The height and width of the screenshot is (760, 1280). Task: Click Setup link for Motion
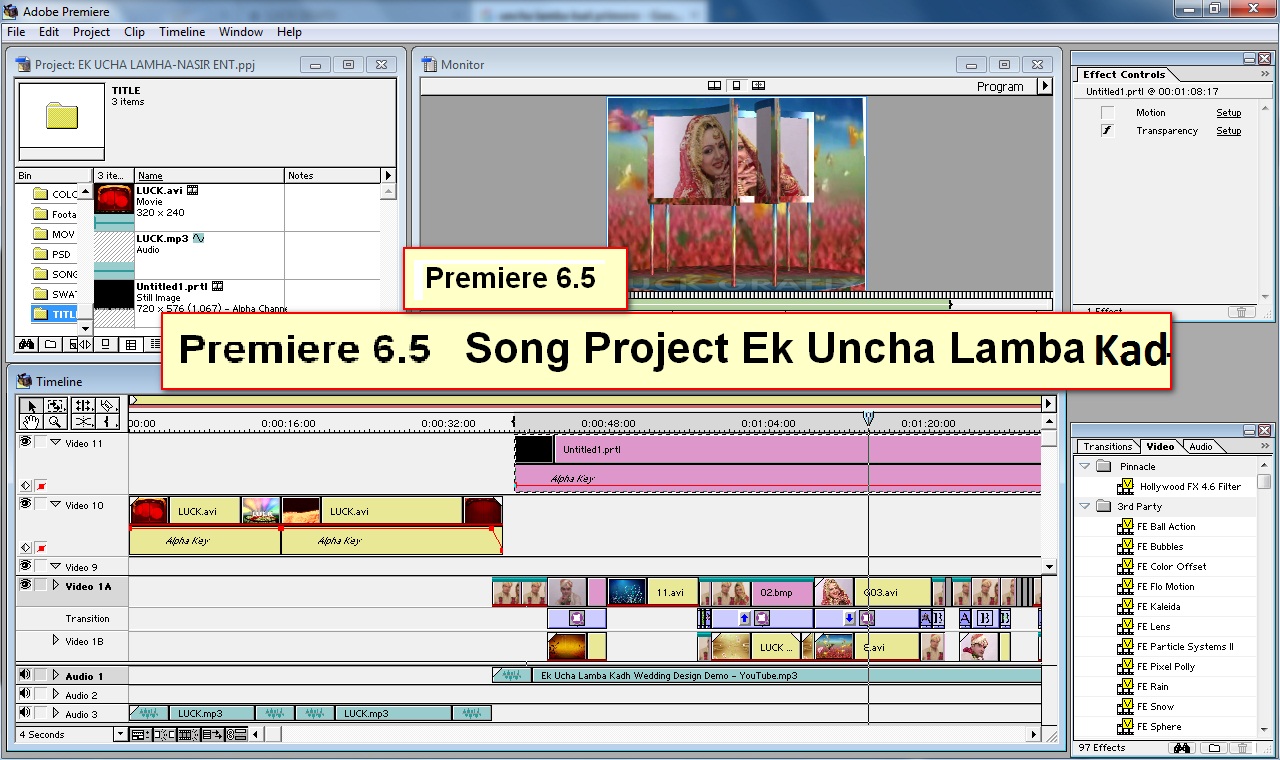pyautogui.click(x=1228, y=113)
